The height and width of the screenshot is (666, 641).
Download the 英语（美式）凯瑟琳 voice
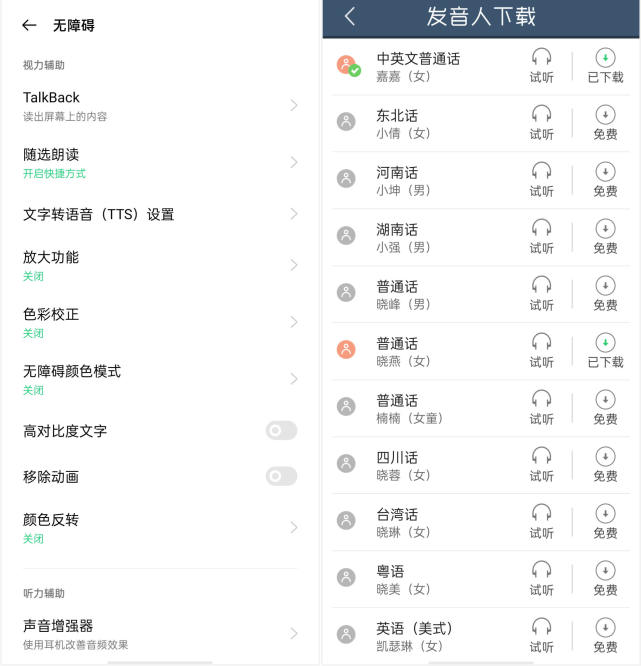605,635
